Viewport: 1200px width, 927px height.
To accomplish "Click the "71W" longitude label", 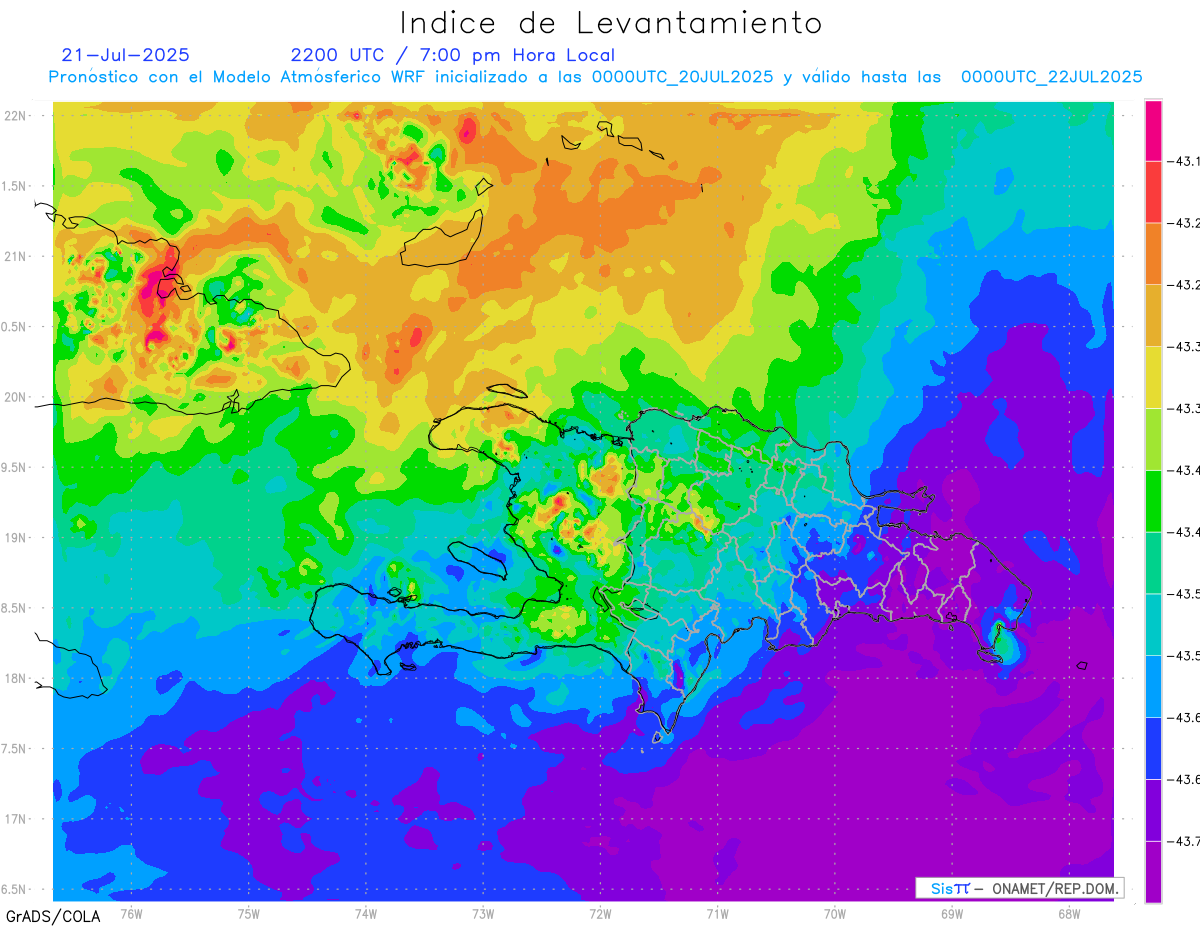I will pyautogui.click(x=717, y=913).
